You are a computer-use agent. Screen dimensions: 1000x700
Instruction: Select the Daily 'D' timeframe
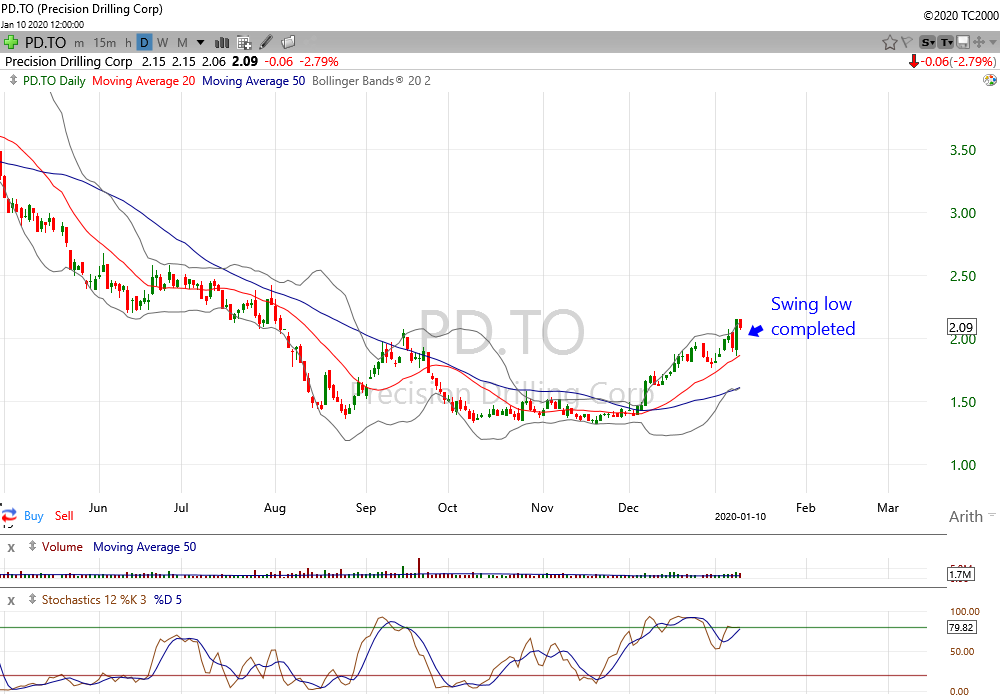(144, 43)
